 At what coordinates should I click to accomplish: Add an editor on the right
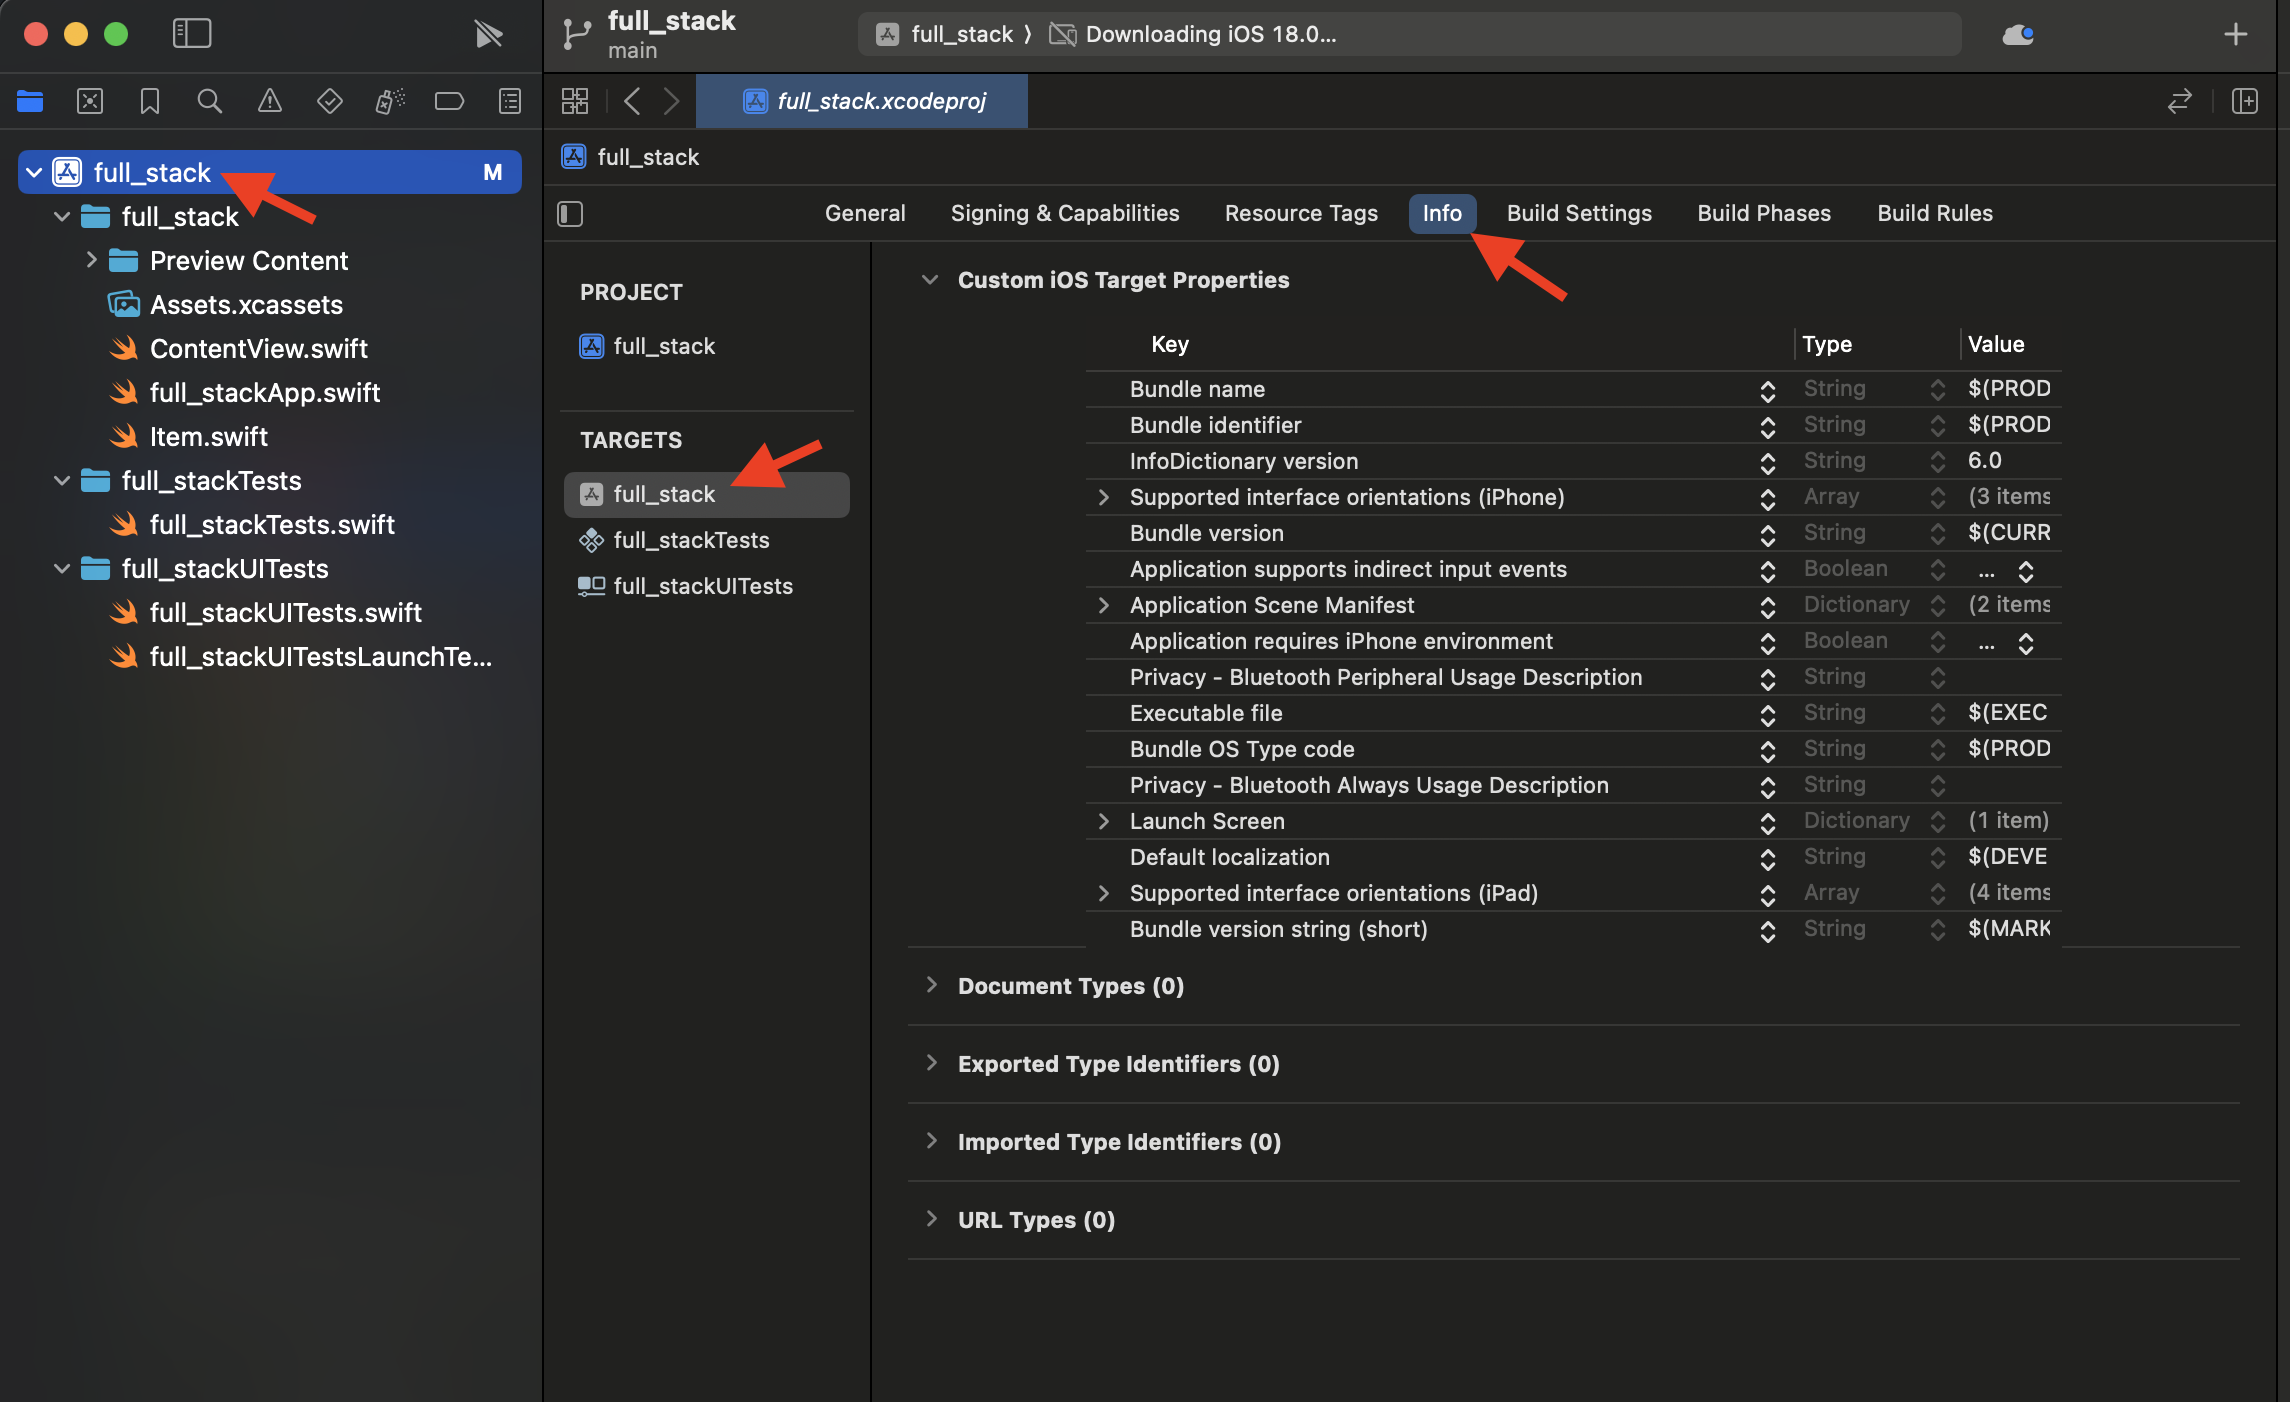pyautogui.click(x=2245, y=101)
